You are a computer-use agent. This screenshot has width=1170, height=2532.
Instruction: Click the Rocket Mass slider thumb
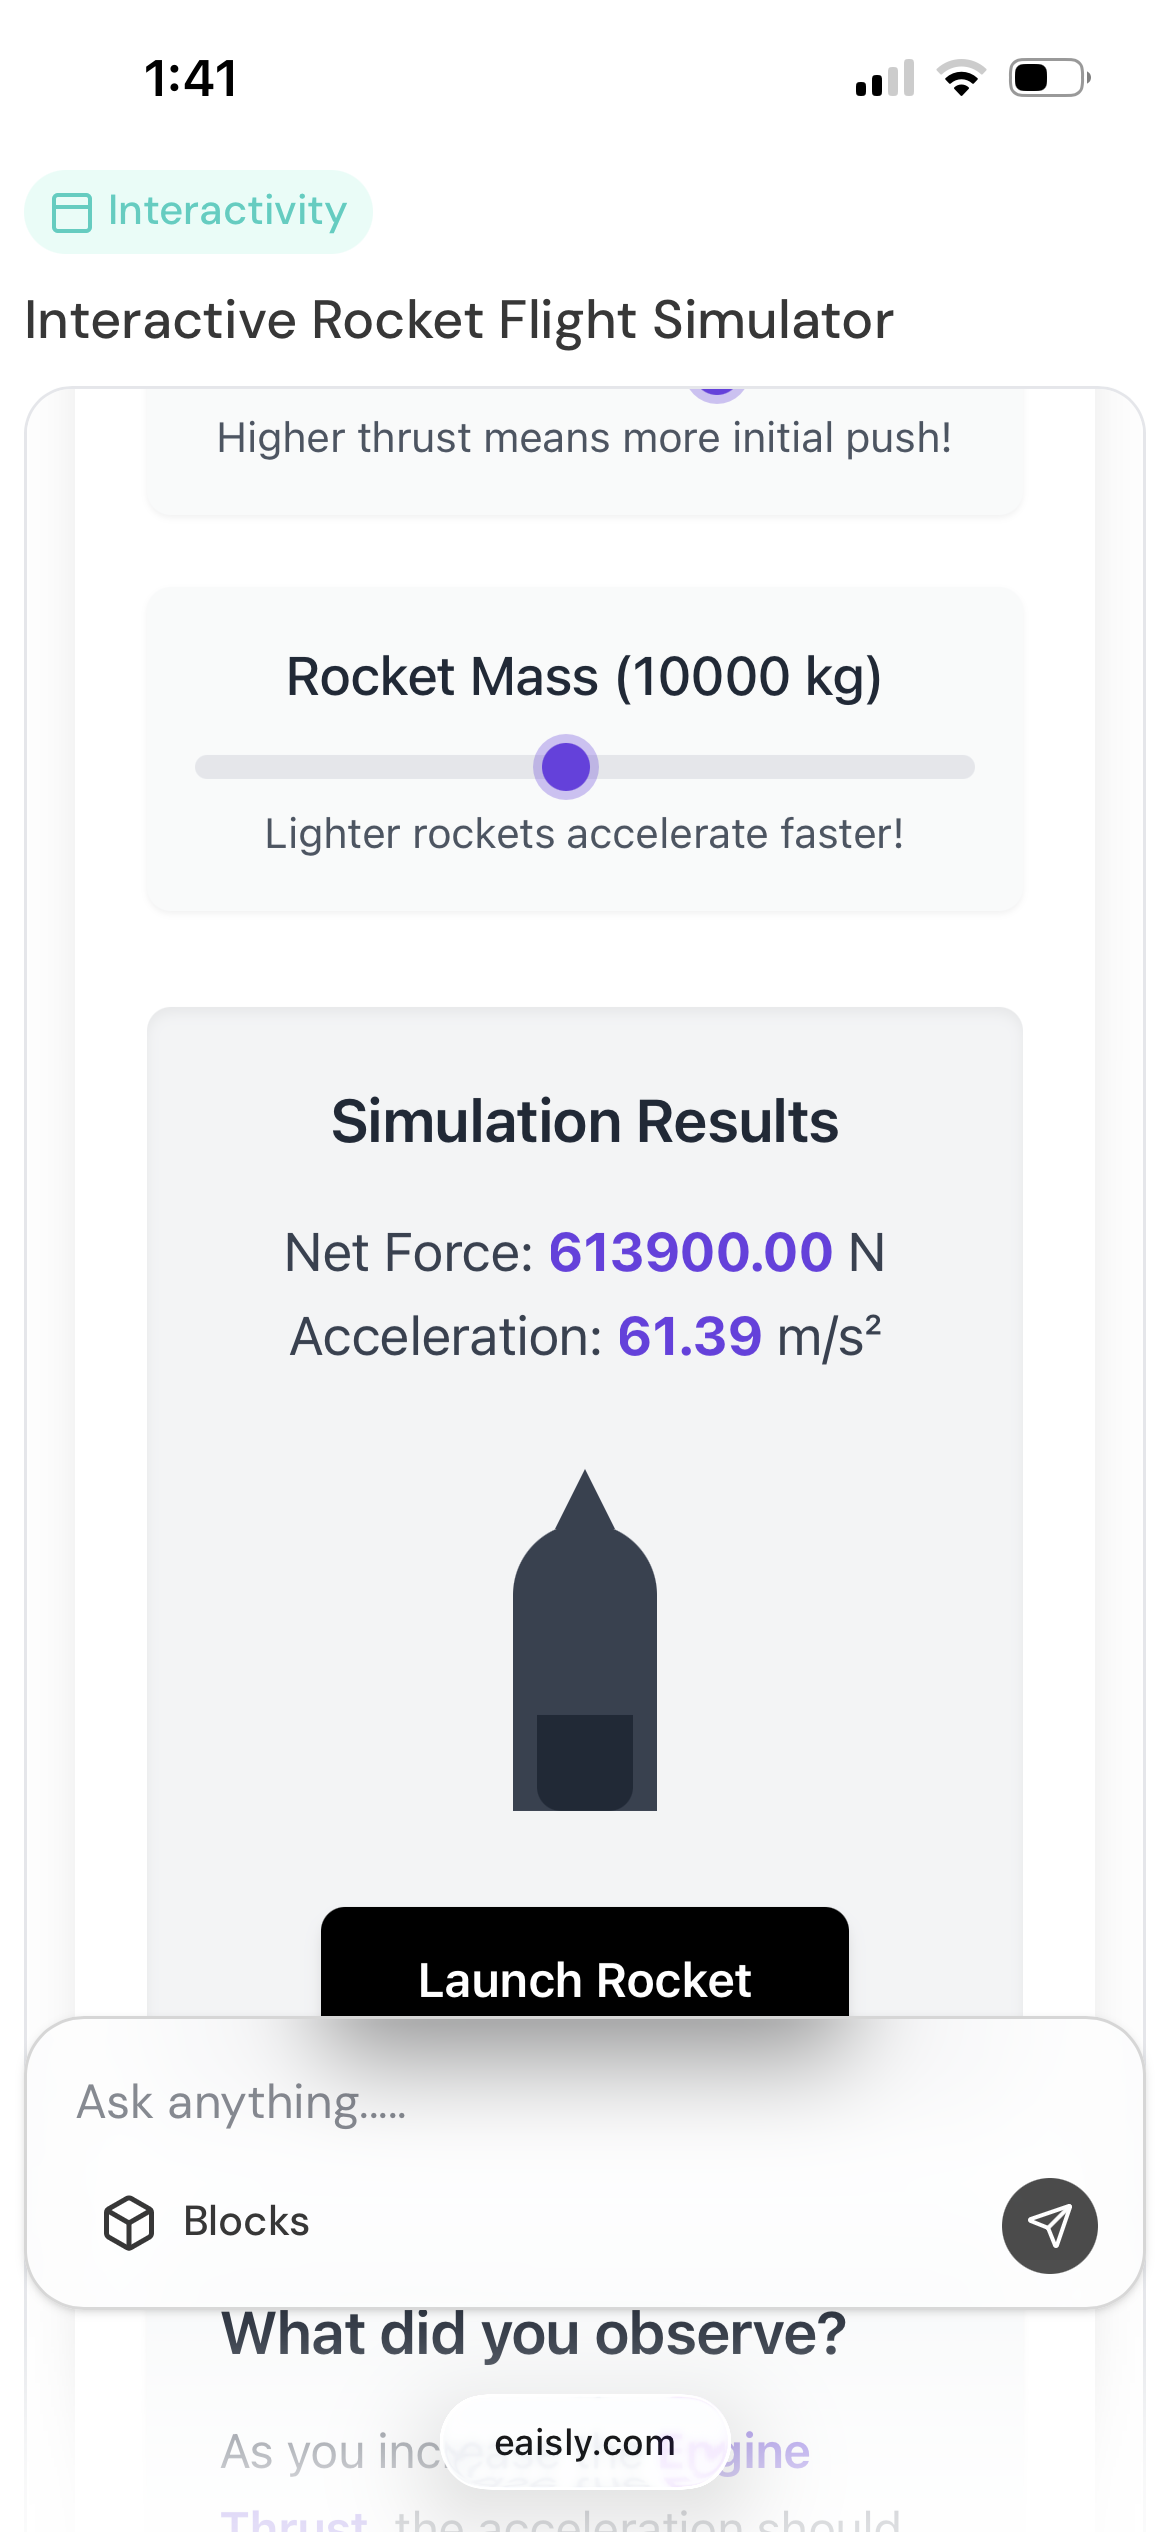point(566,767)
